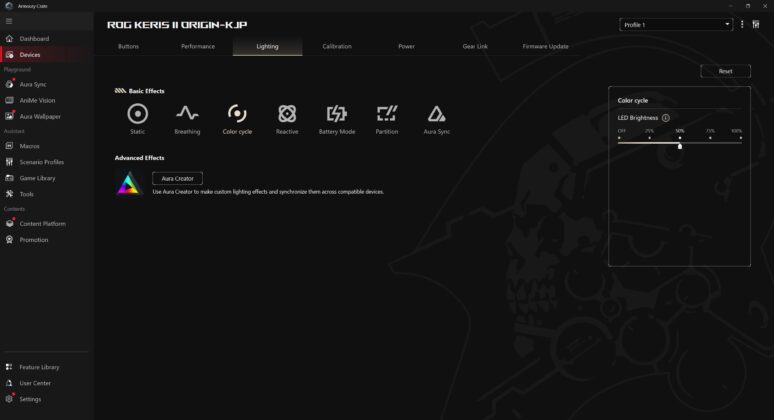Open Game Library in the sidebar
The image size is (774, 420).
point(46,178)
